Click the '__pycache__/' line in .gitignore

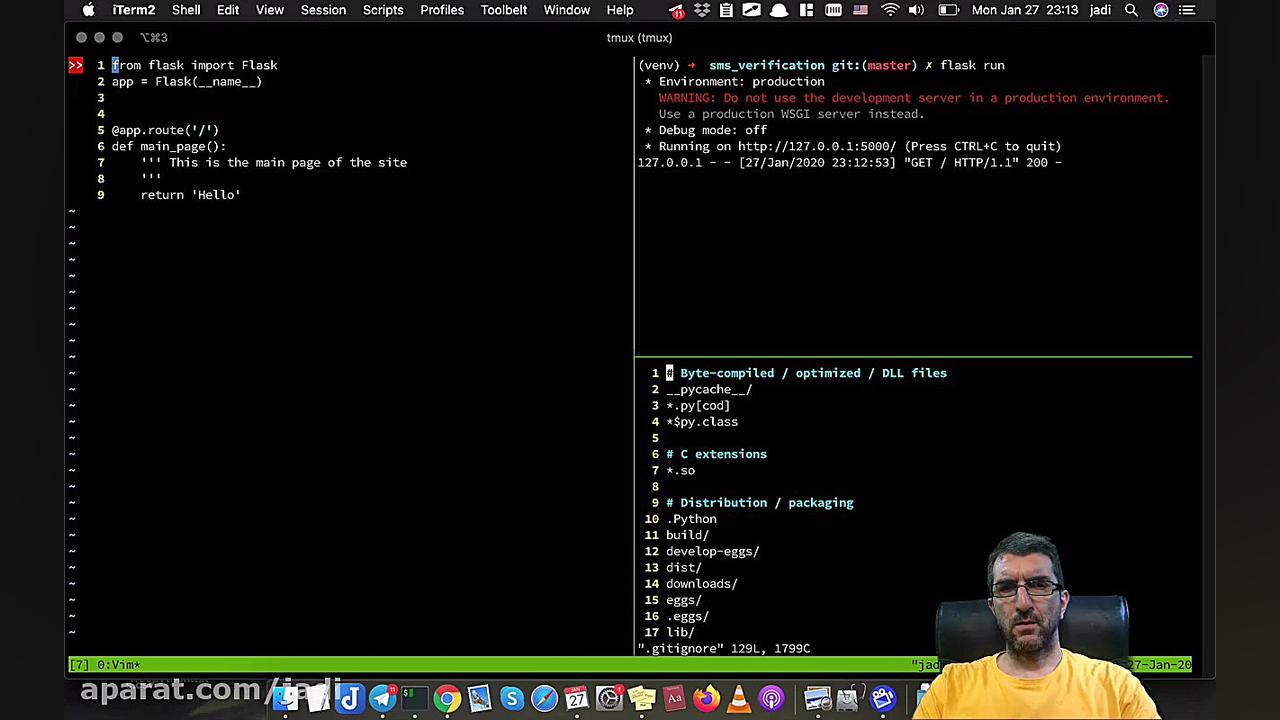709,389
